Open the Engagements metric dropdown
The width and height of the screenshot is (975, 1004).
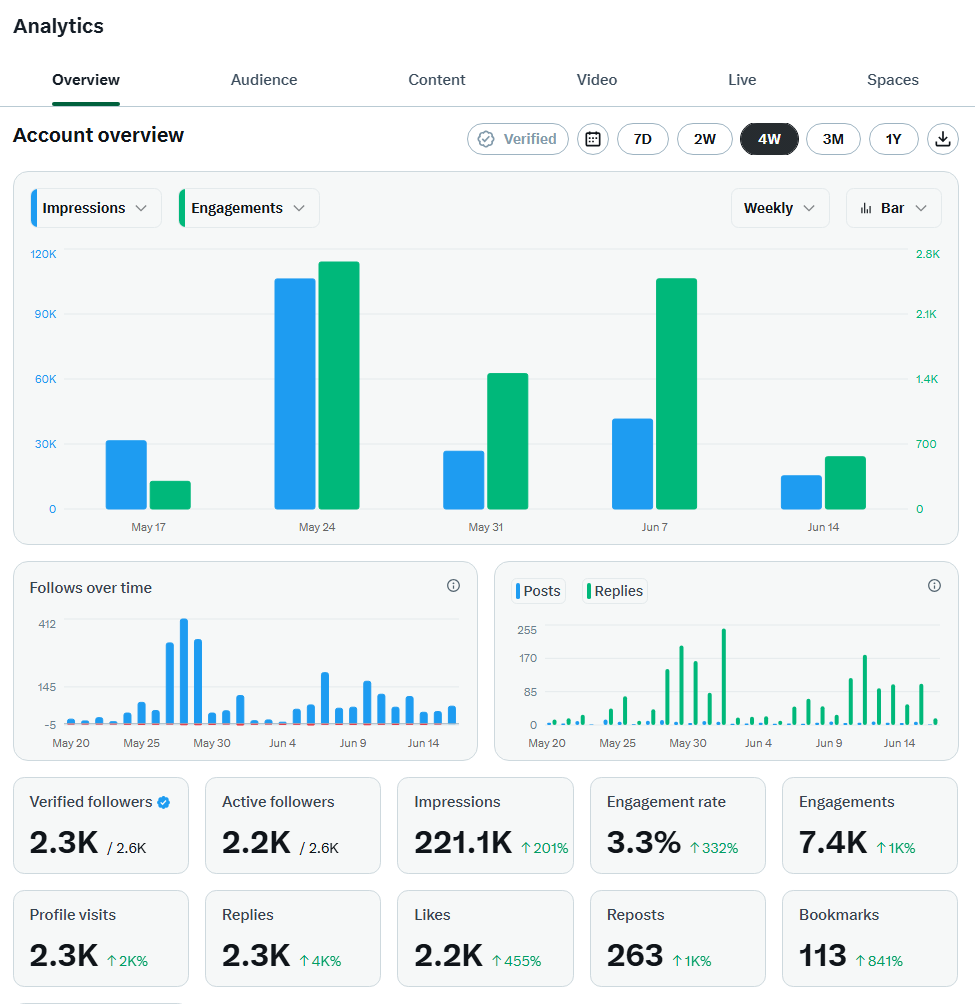[x=249, y=208]
